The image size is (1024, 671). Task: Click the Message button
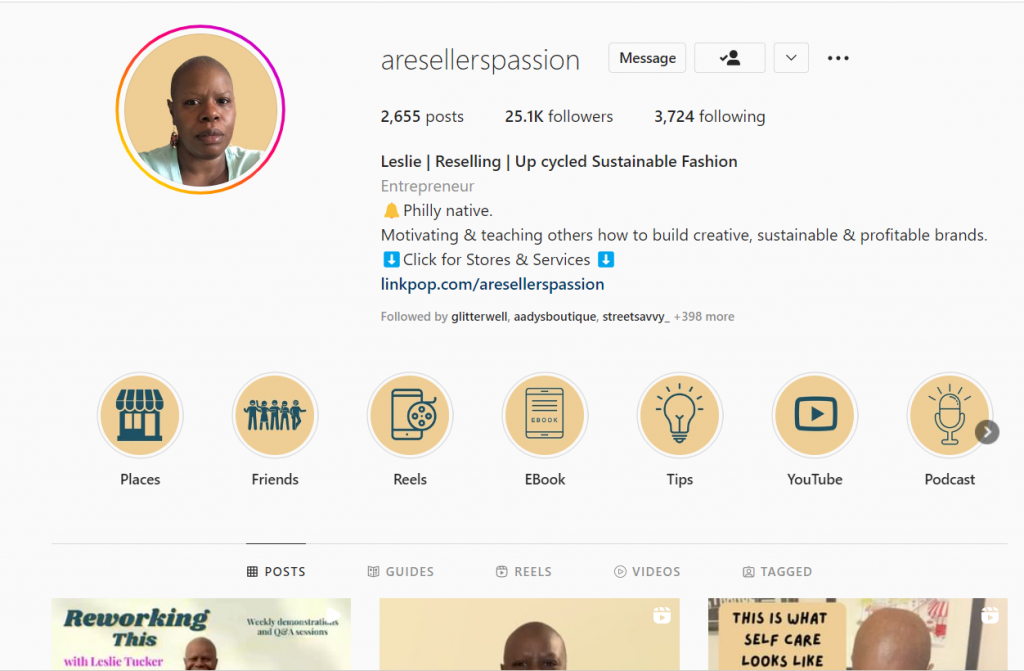(x=647, y=58)
